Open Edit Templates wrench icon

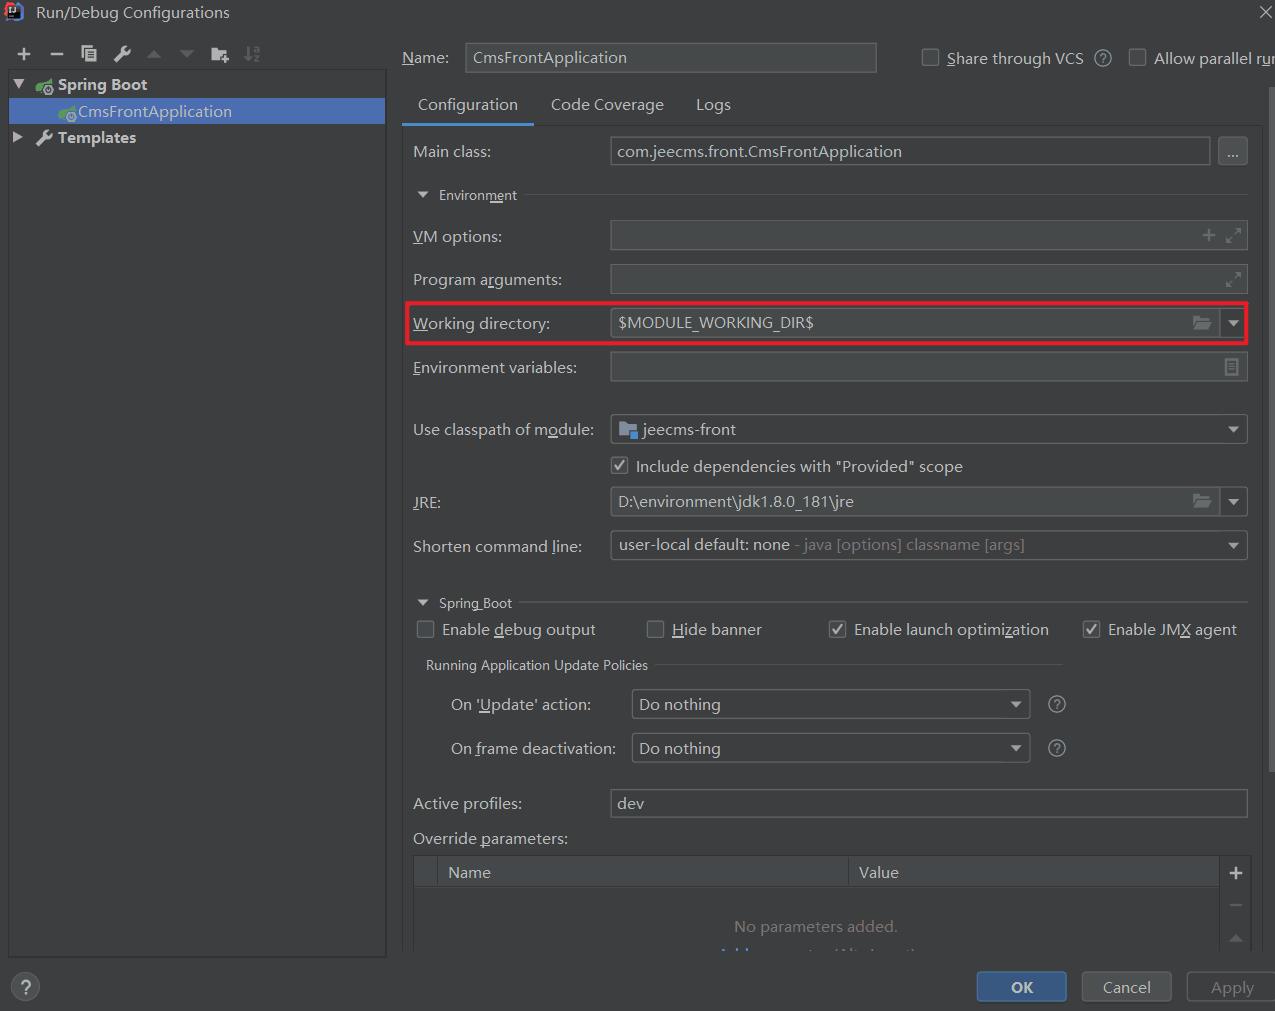[x=122, y=54]
